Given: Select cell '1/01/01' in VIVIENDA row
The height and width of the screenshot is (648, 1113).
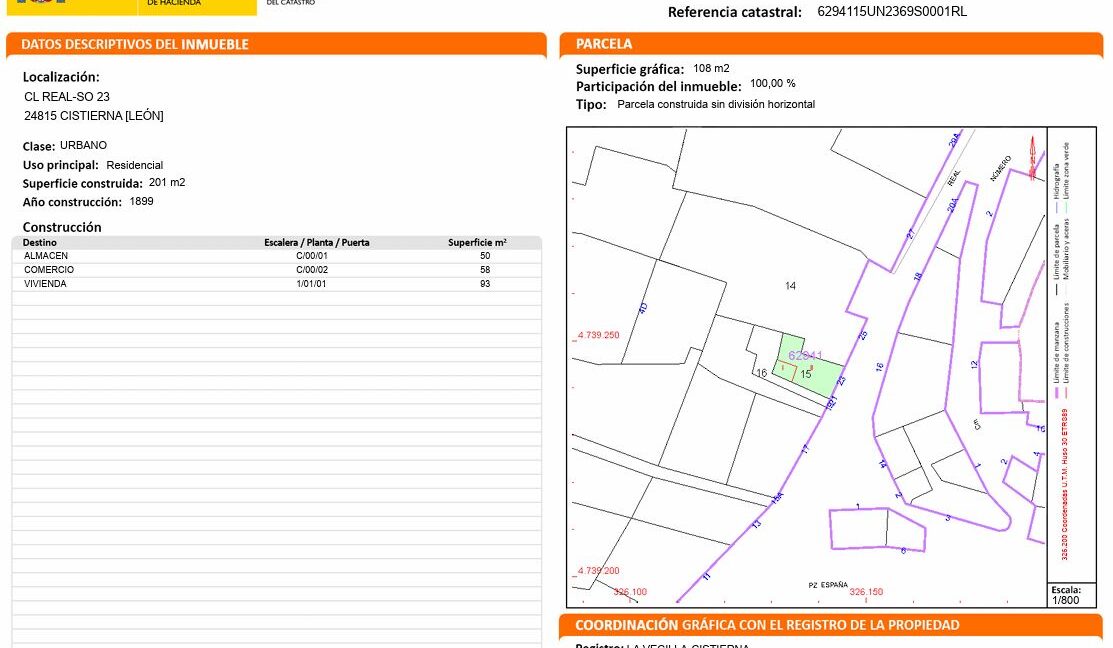Looking at the screenshot, I should (312, 283).
